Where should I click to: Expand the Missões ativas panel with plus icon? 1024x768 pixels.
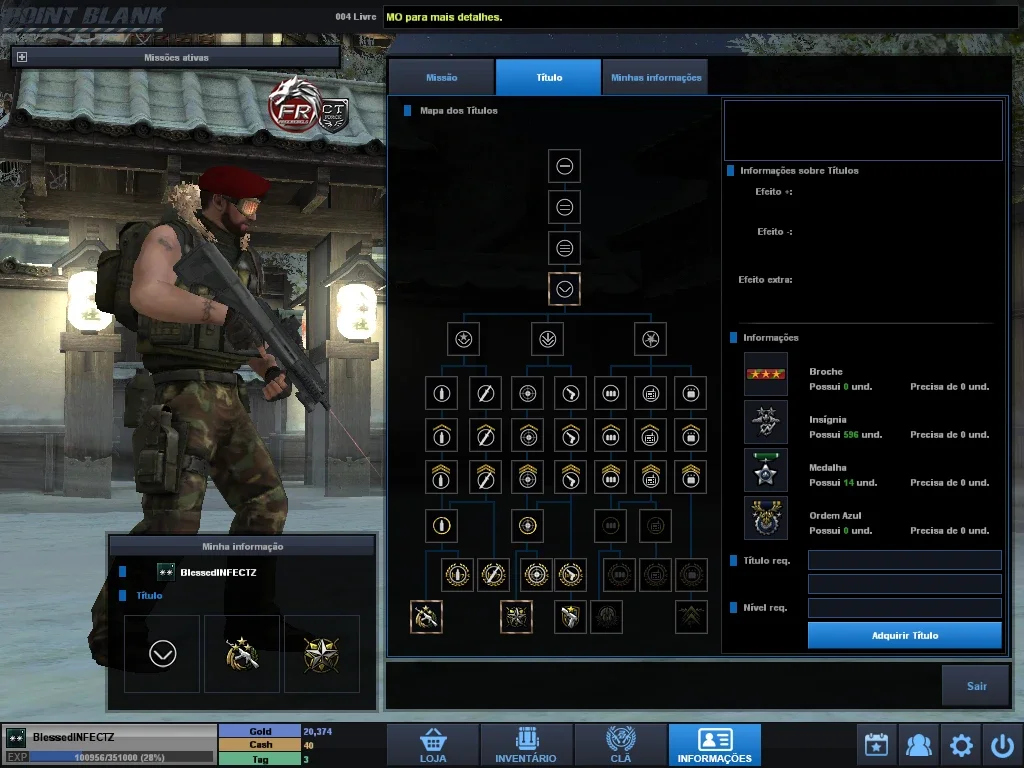[22, 57]
